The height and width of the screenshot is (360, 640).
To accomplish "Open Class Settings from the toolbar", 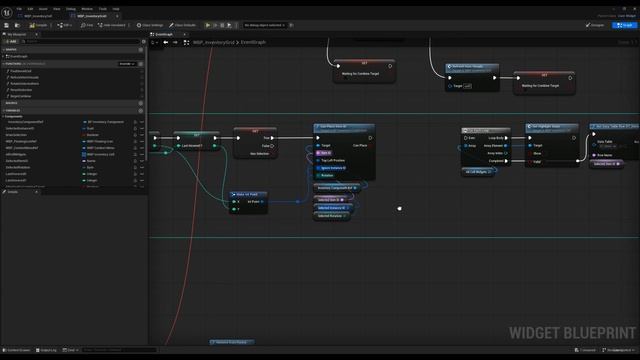I will click(x=150, y=25).
